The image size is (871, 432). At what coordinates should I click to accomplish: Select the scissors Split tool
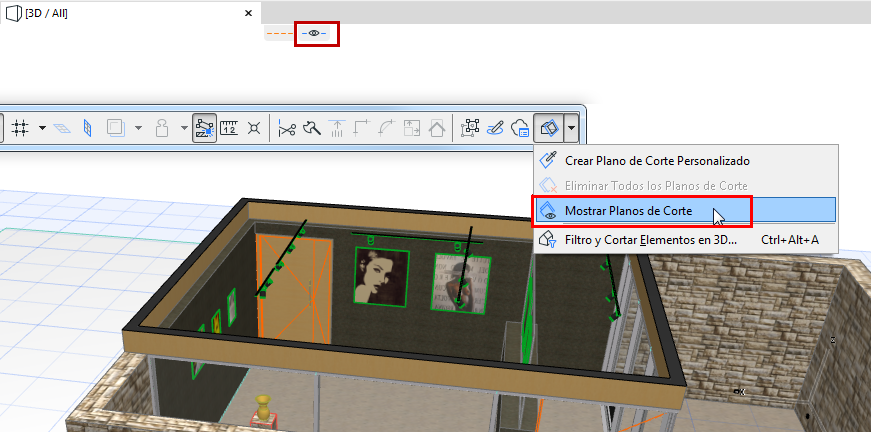point(287,129)
